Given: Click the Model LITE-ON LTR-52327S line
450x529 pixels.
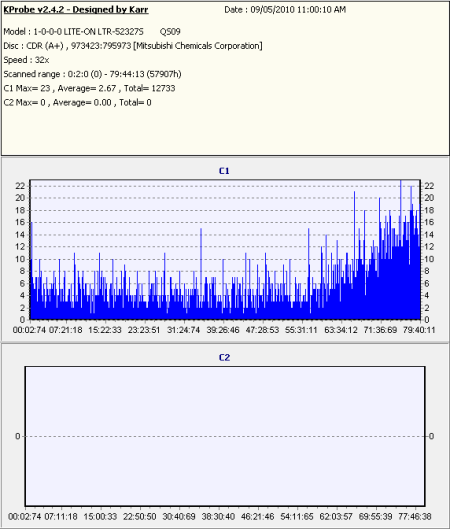Looking at the screenshot, I should pyautogui.click(x=92, y=32).
